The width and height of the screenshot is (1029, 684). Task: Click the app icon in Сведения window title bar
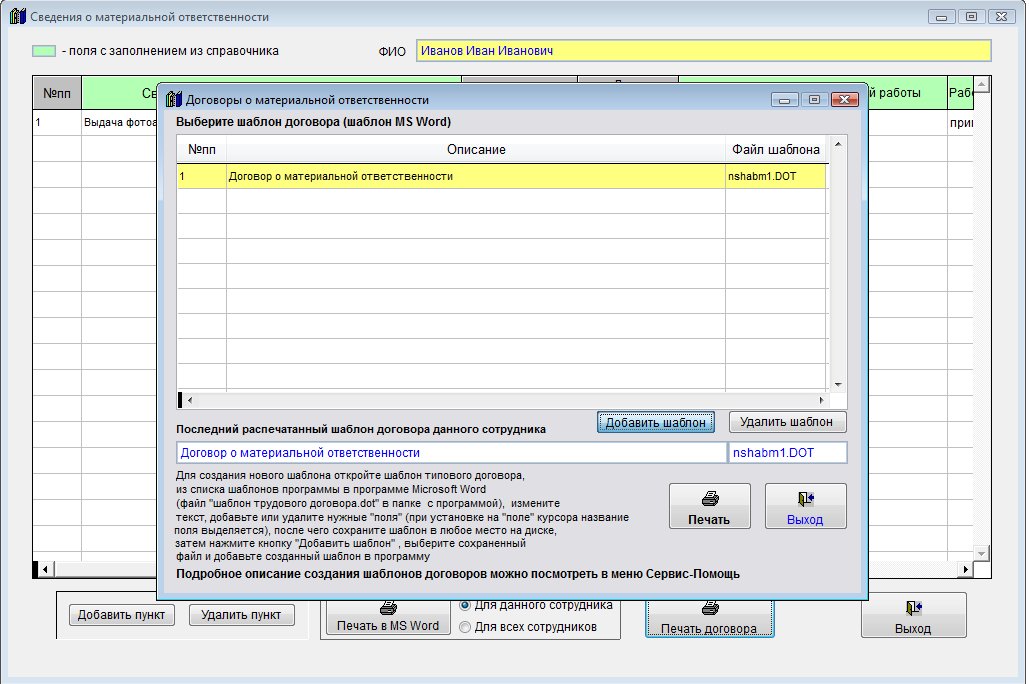point(18,16)
